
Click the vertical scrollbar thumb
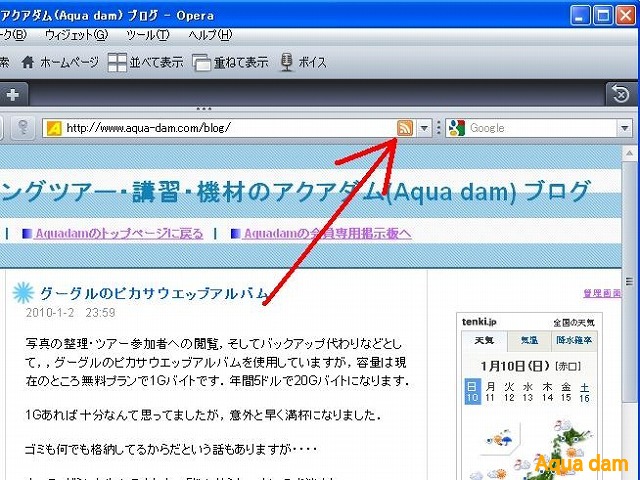tap(629, 282)
